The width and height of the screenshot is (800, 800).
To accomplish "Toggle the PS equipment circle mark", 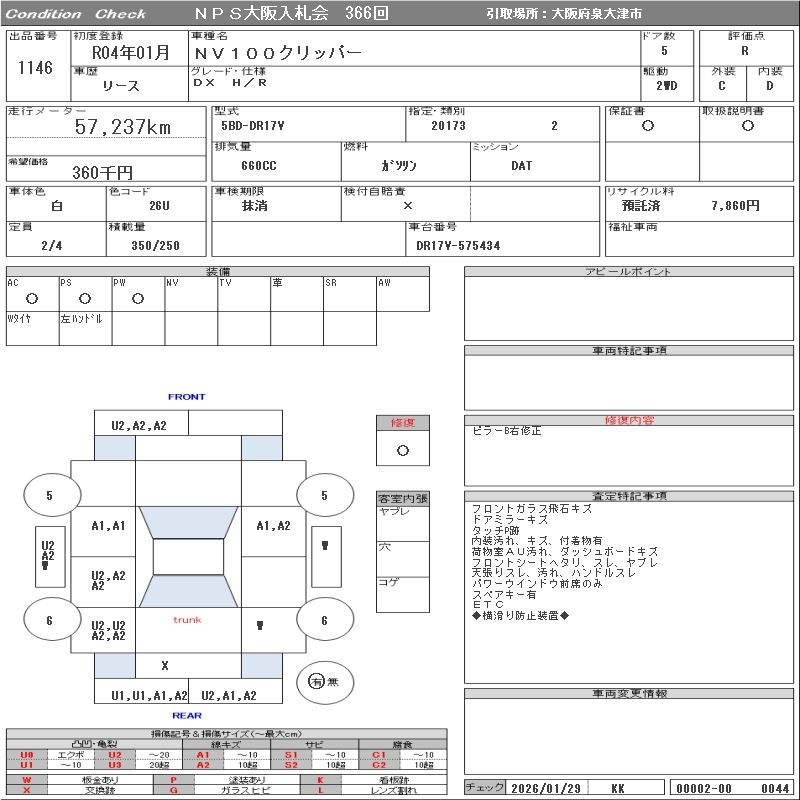I will (x=85, y=298).
